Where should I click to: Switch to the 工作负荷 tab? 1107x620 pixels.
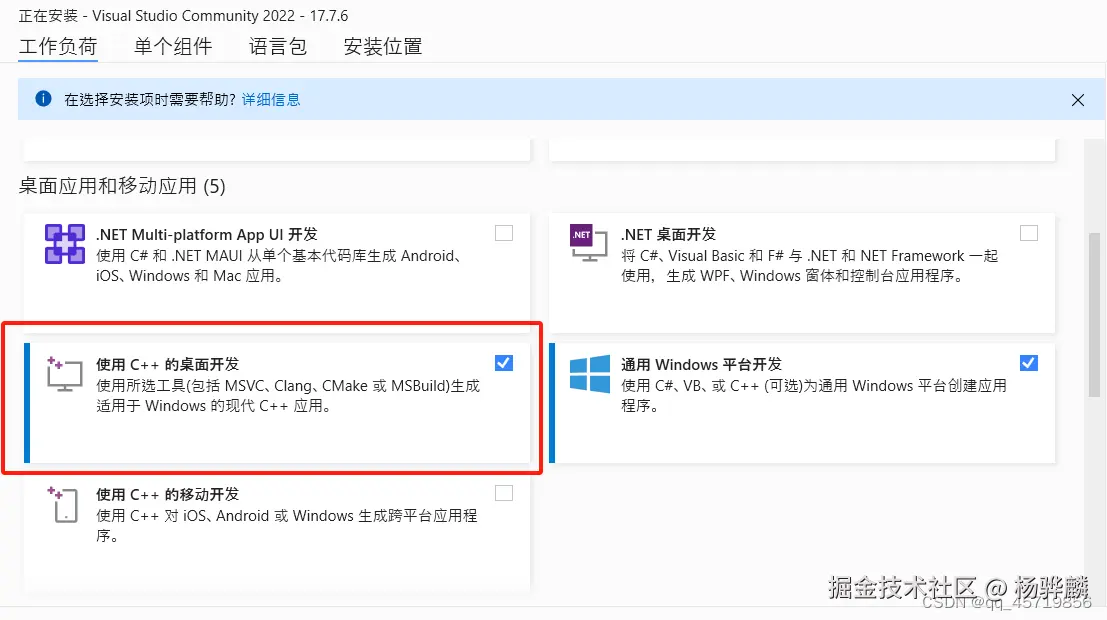tap(58, 47)
